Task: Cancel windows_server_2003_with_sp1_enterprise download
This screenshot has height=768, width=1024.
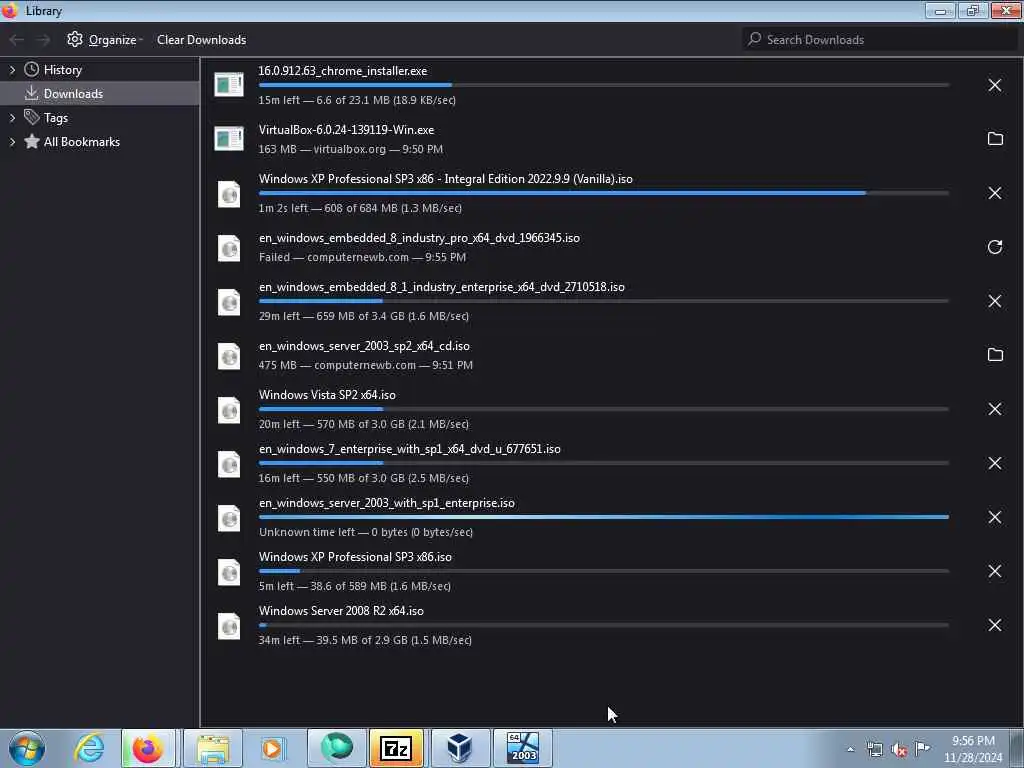Action: tap(994, 517)
